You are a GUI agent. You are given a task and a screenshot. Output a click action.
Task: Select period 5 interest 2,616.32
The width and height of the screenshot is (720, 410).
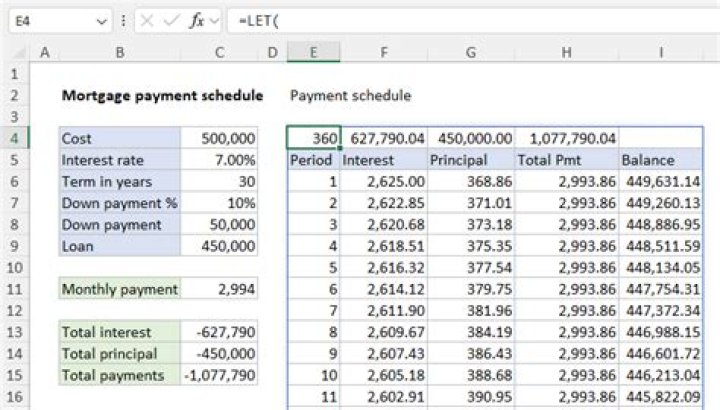click(x=384, y=267)
